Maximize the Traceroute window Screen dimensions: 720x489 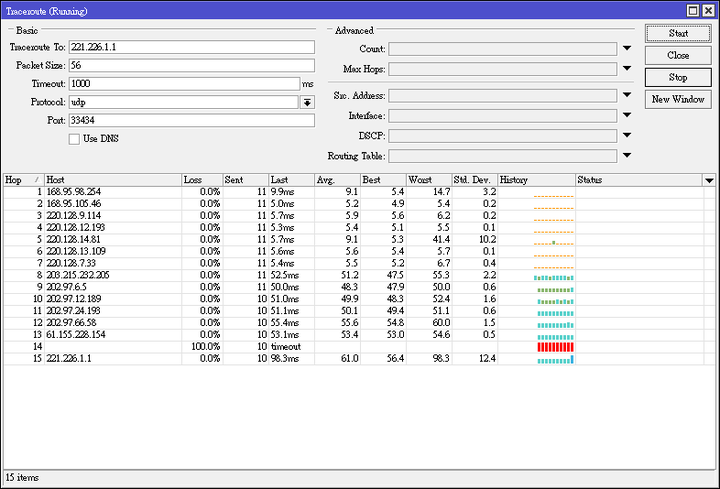(694, 10)
